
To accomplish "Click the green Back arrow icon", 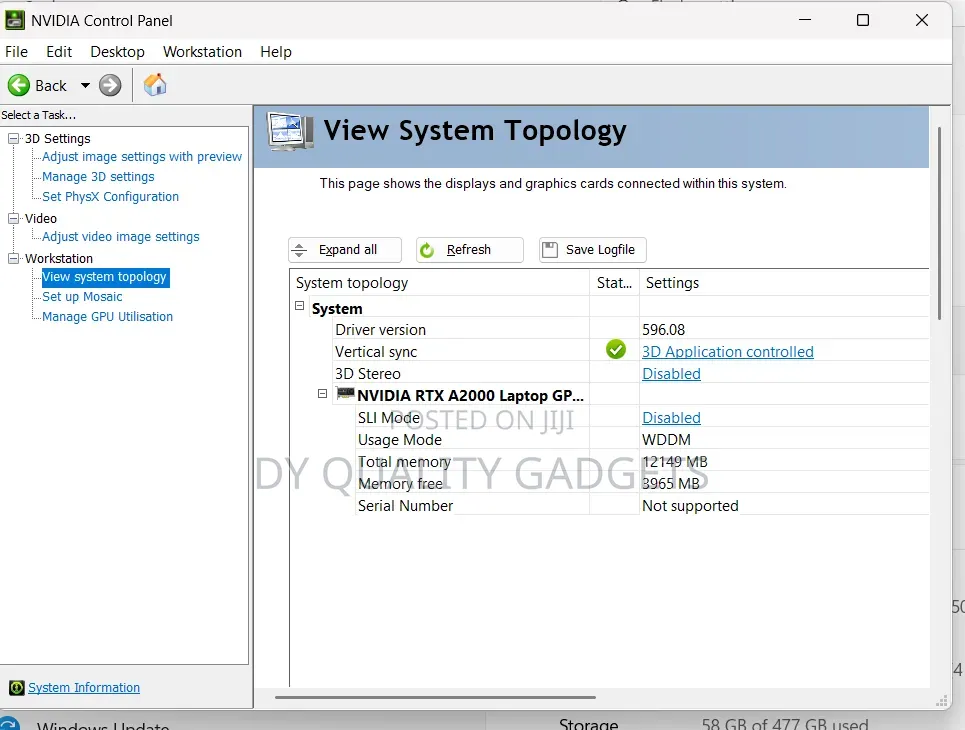I will click(x=18, y=86).
